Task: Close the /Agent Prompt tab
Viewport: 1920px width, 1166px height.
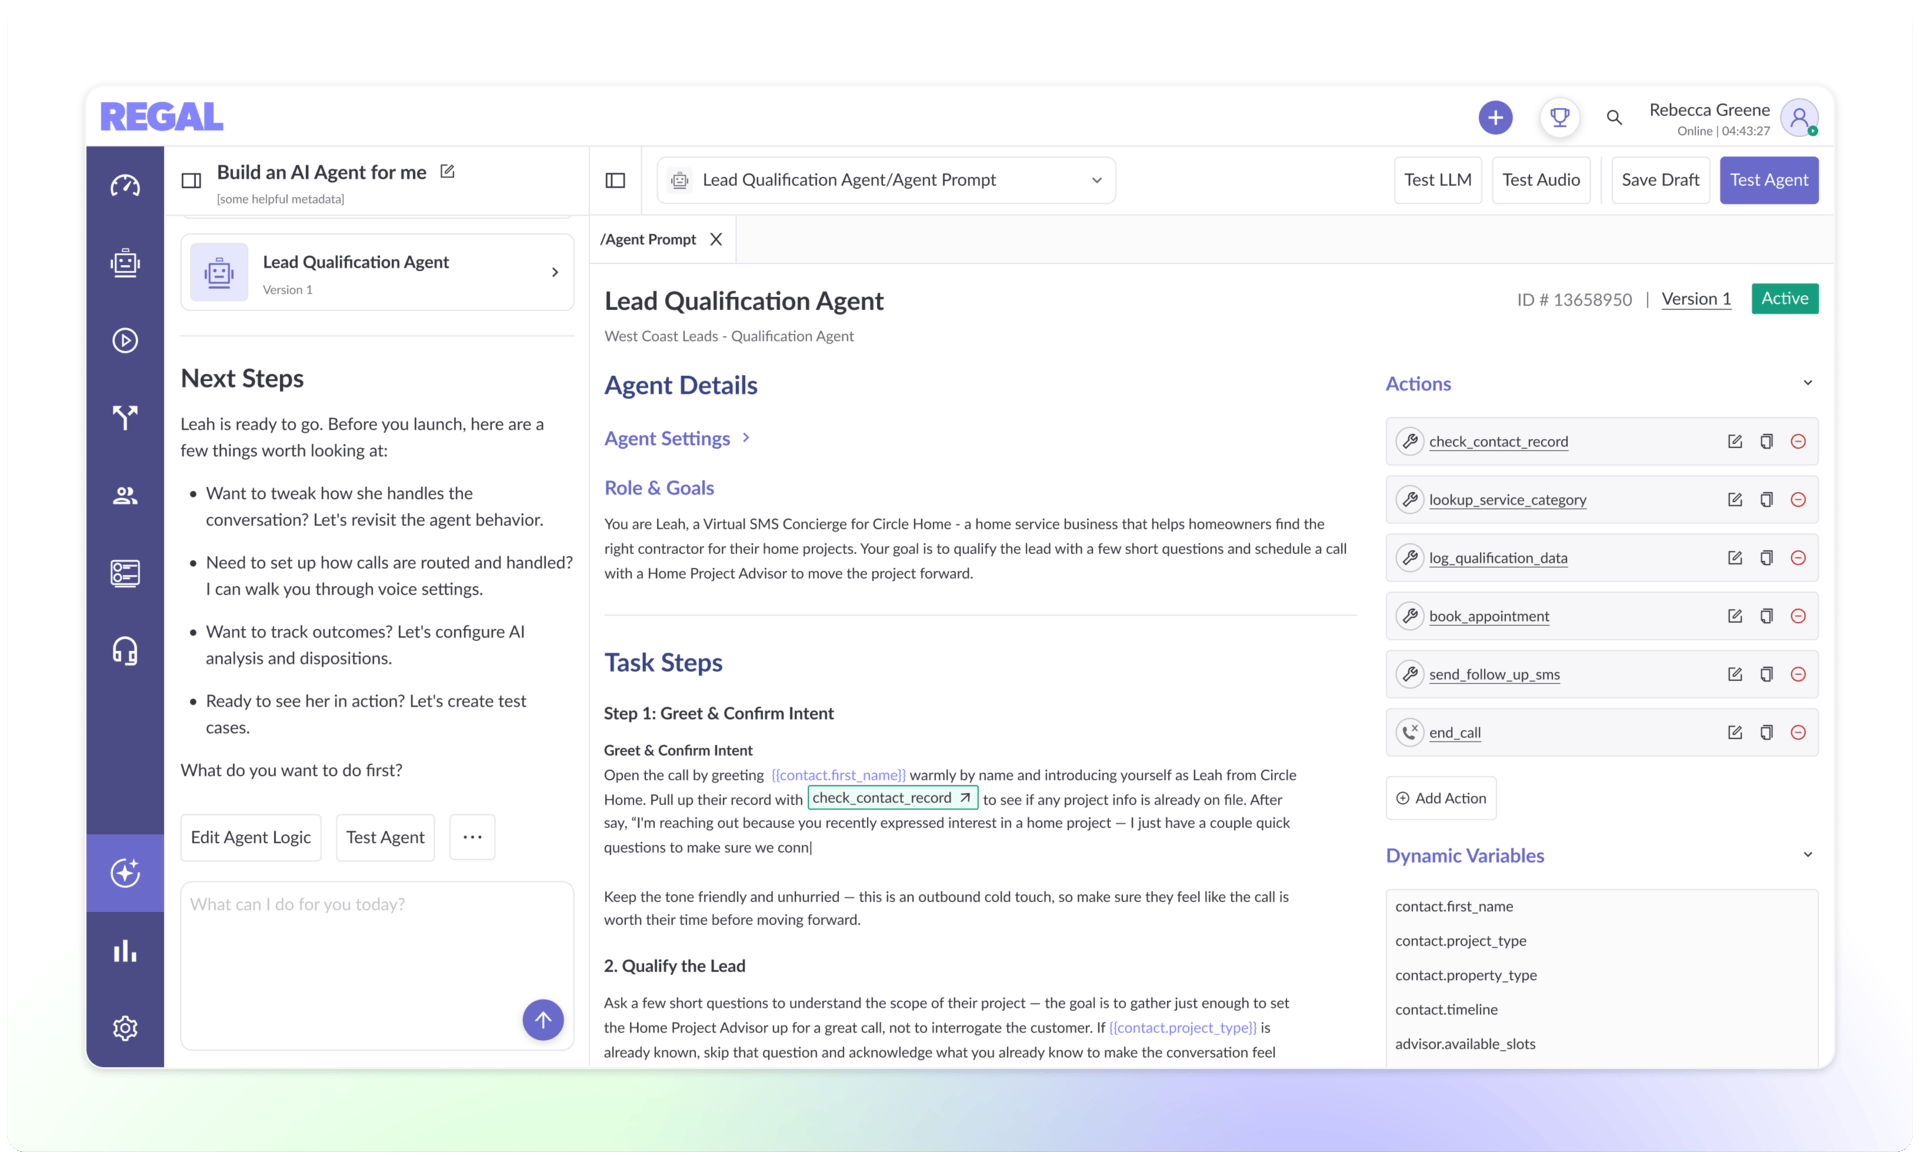Action: point(716,240)
